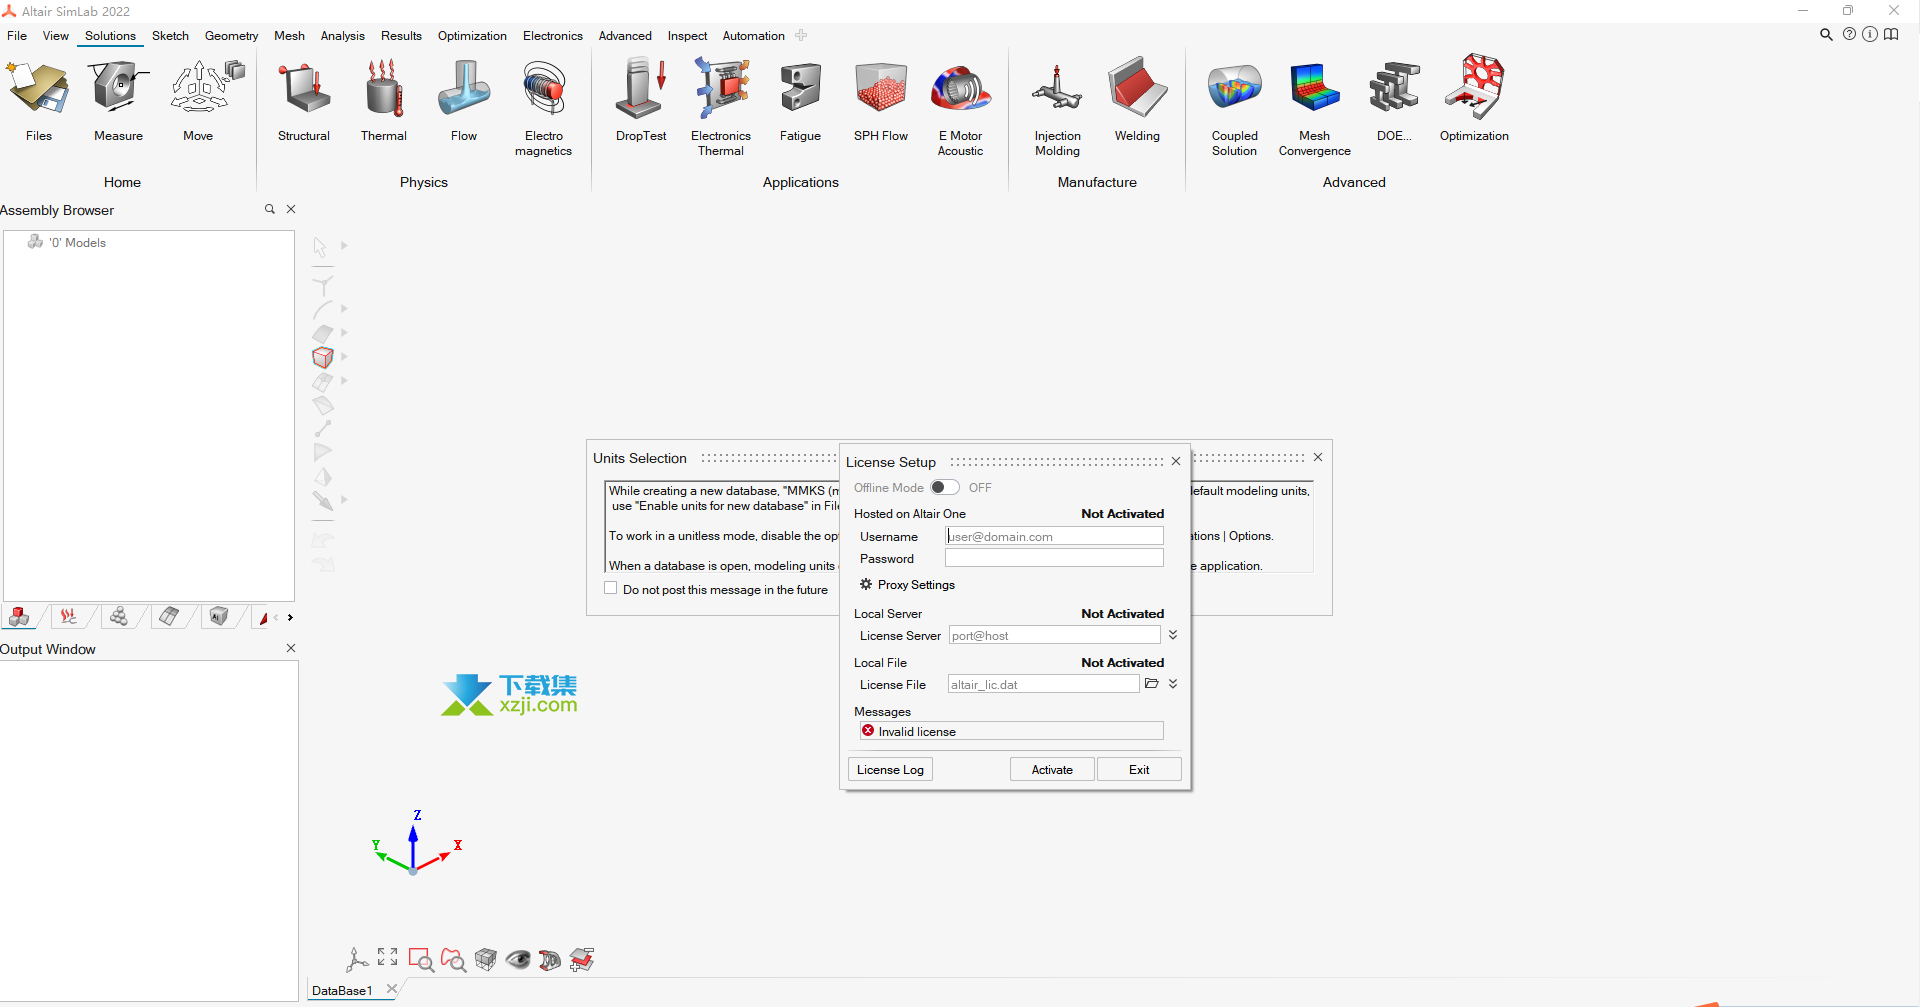
Task: Close the Units Selection dialog
Action: (1318, 457)
